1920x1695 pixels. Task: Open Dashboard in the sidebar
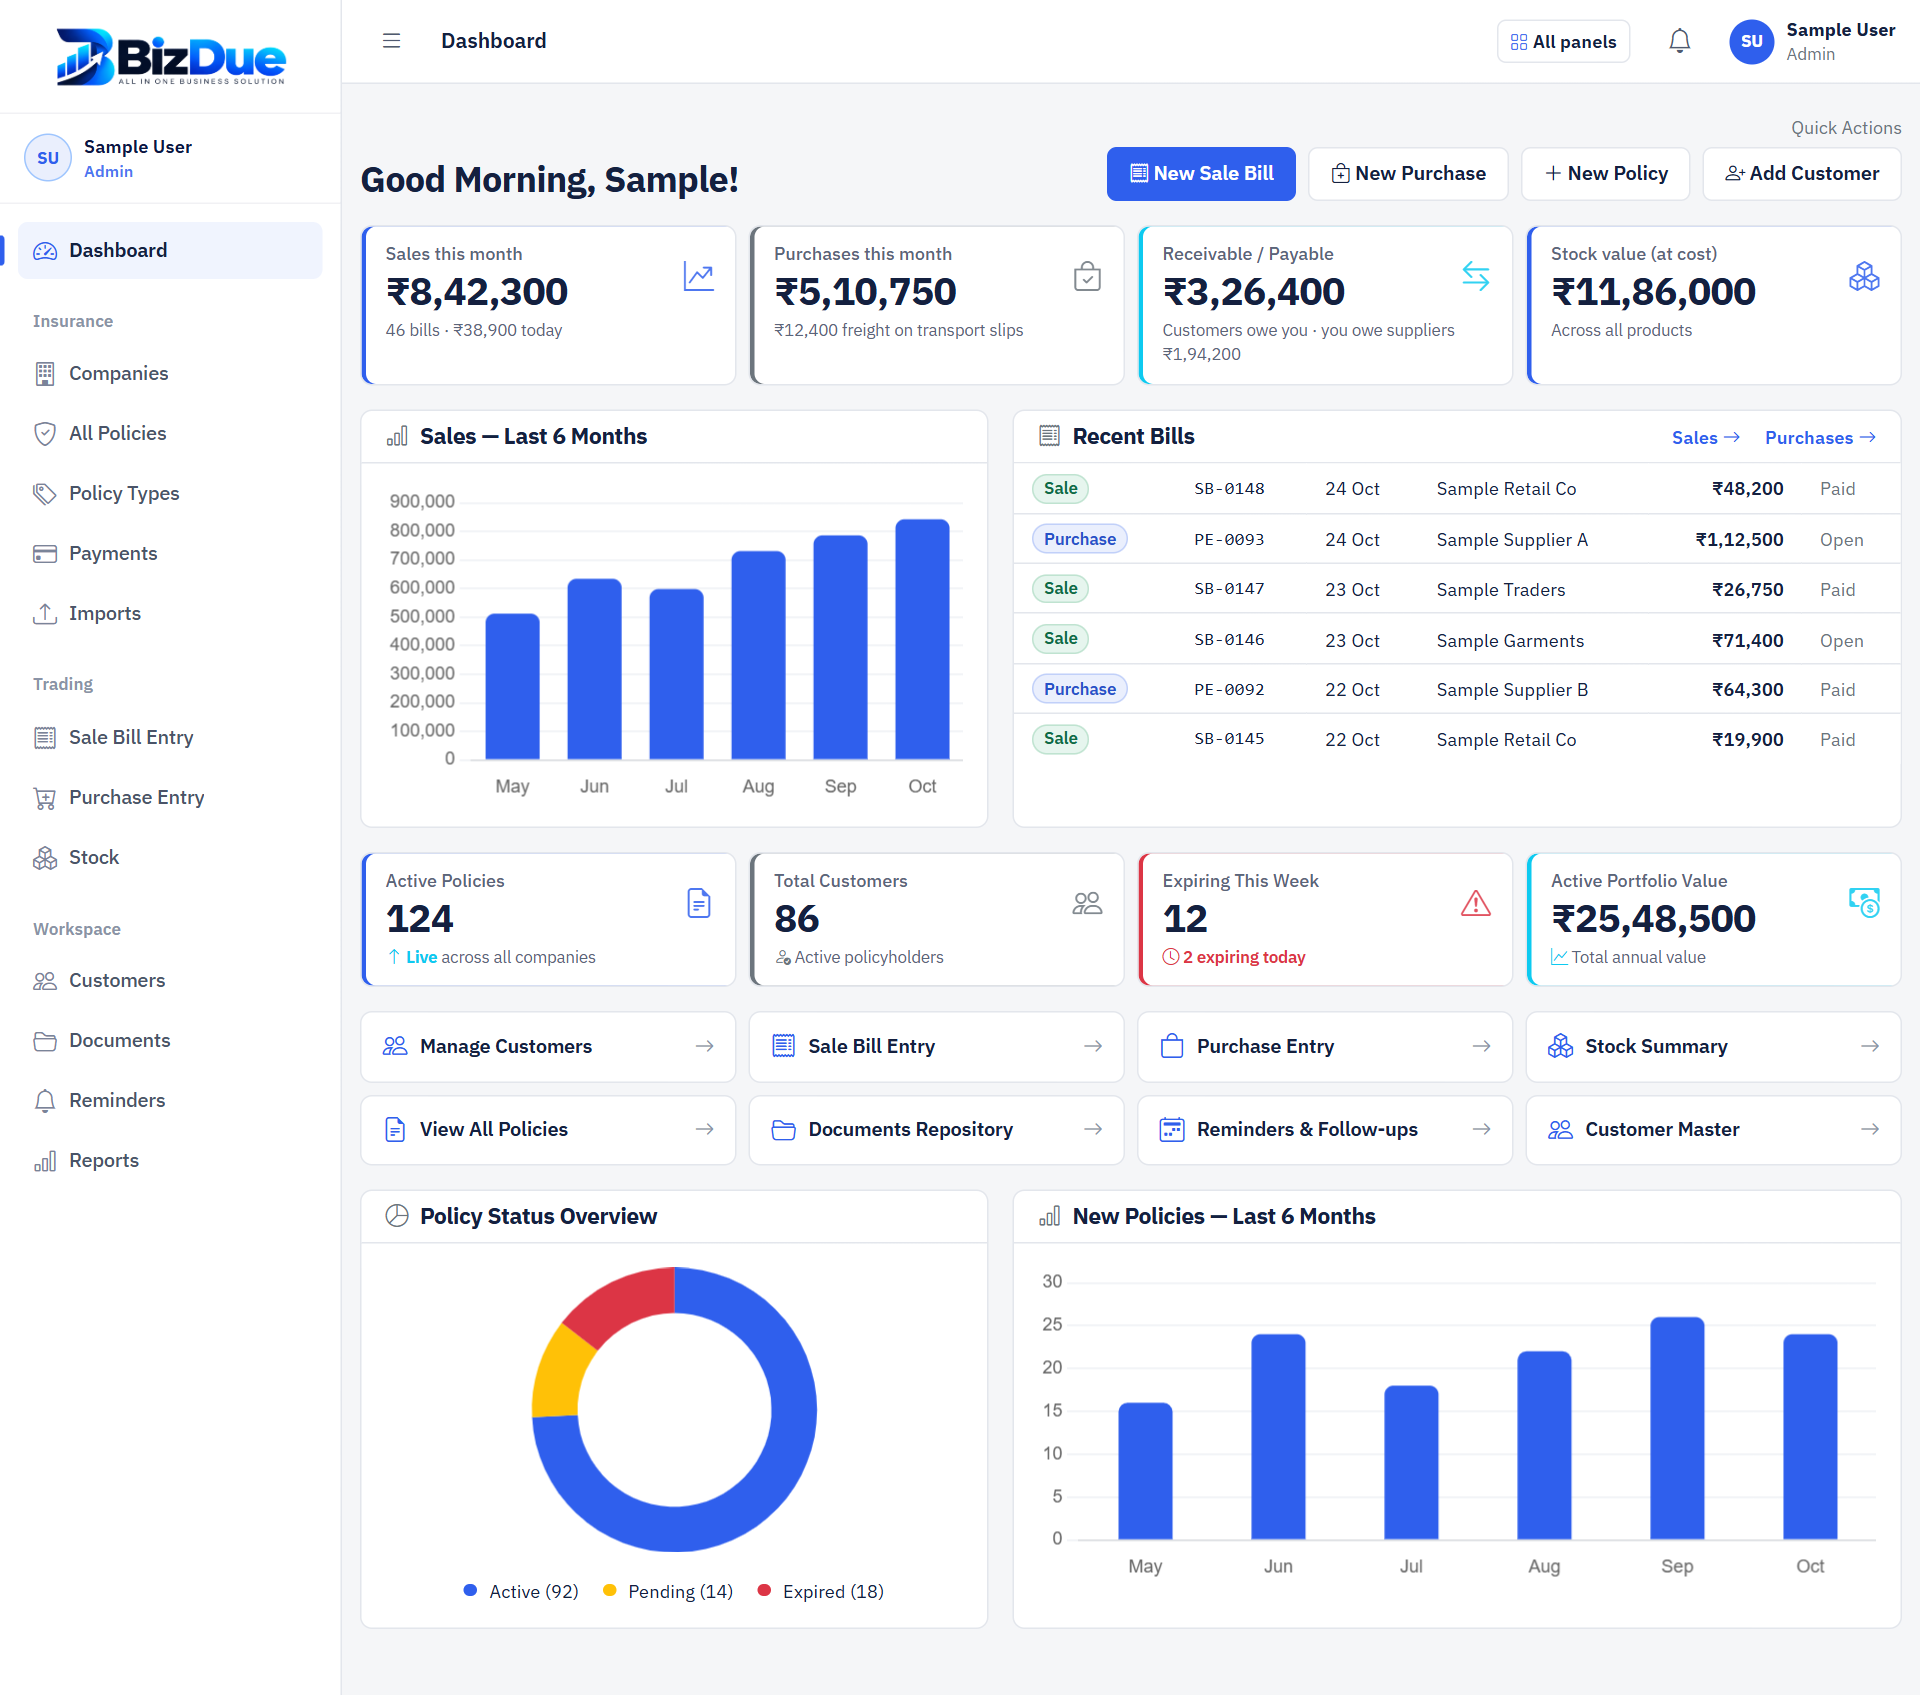170,250
